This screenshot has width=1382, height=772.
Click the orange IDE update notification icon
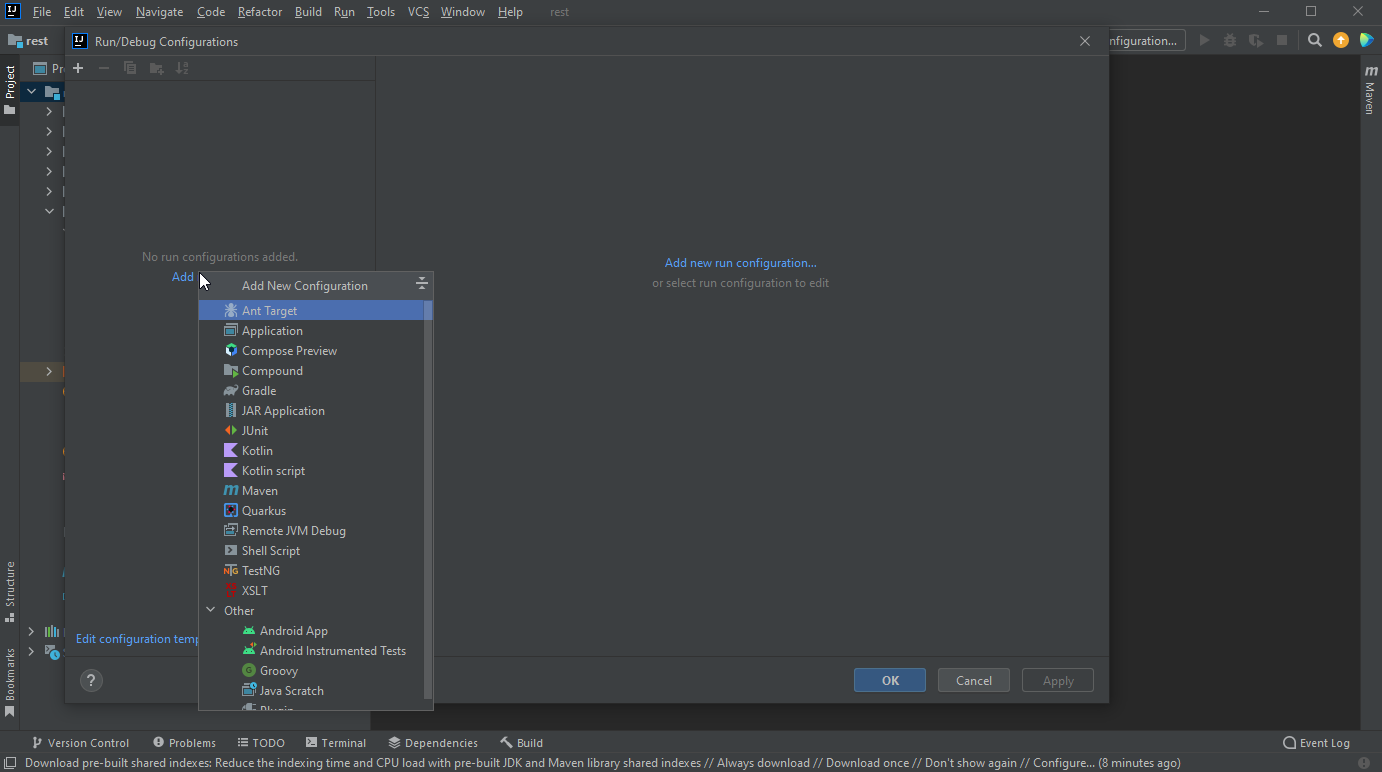coord(1340,40)
